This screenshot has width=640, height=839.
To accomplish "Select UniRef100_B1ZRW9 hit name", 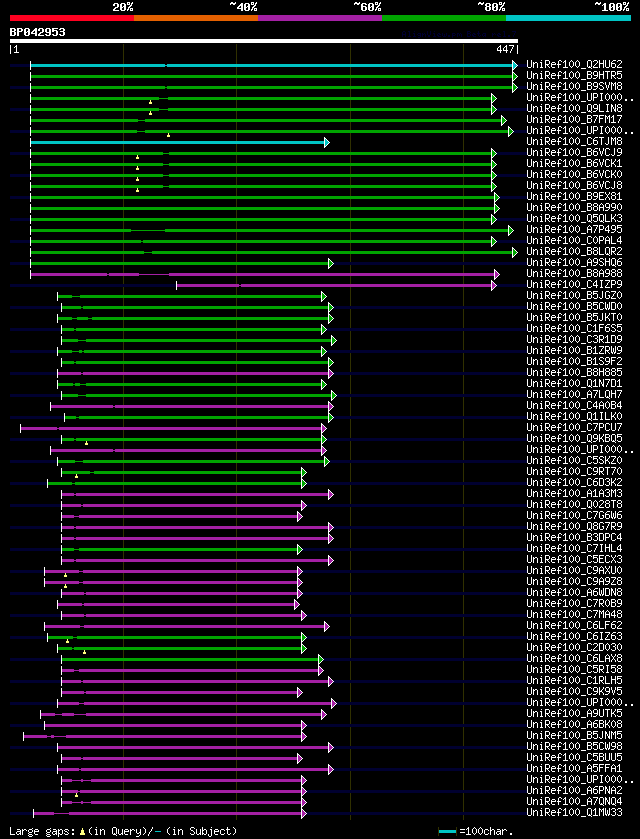I will click(x=574, y=351).
